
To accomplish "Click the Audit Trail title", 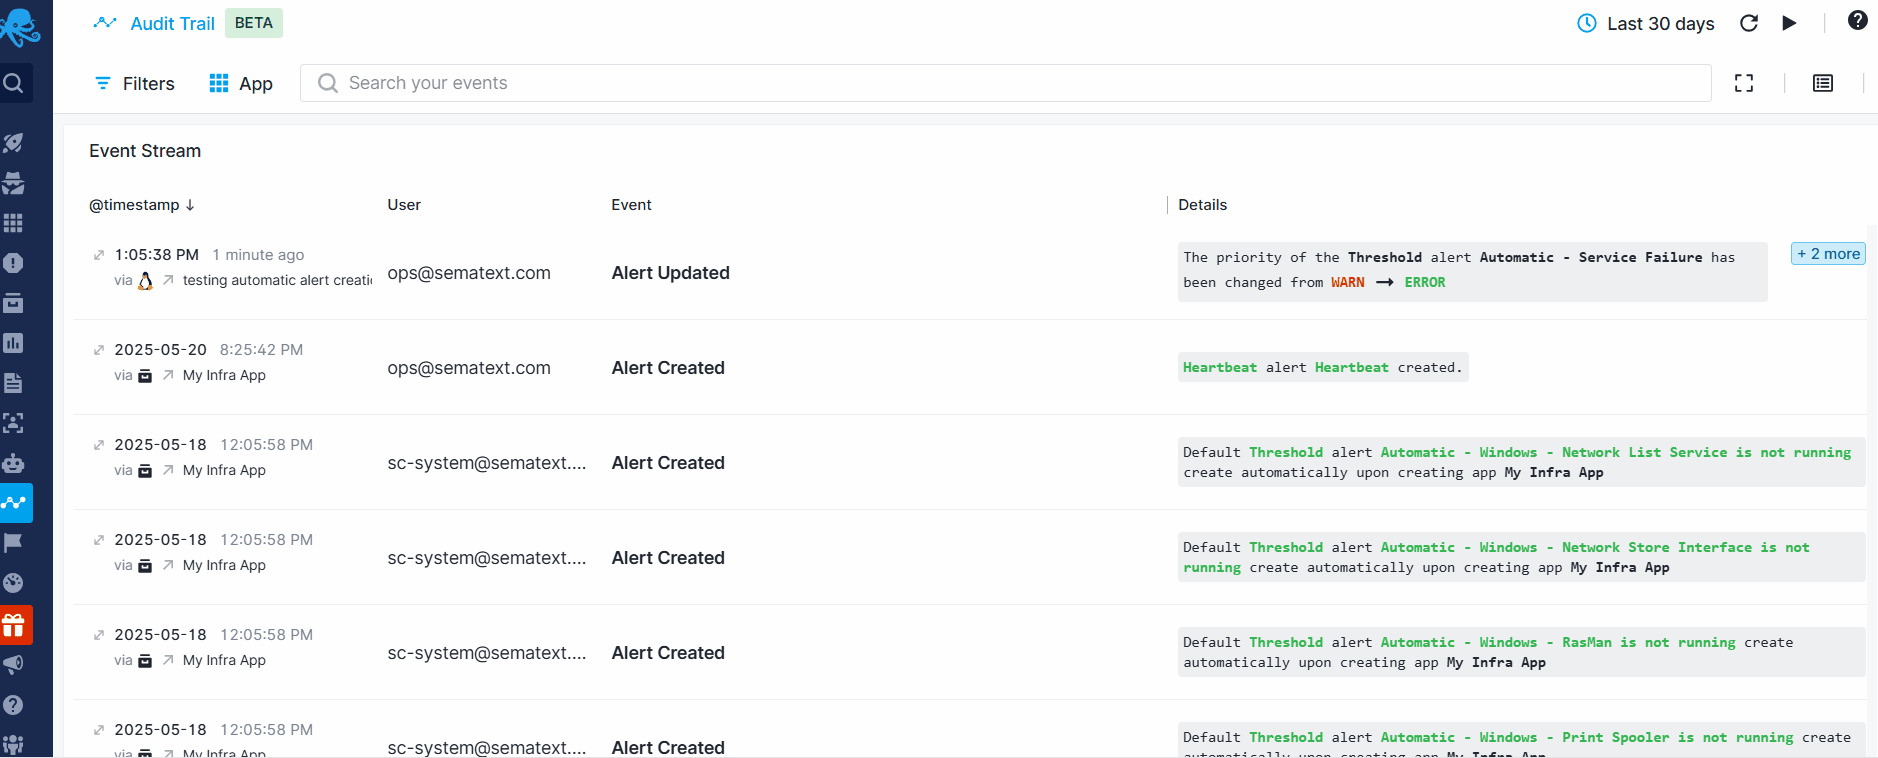I will (x=172, y=23).
